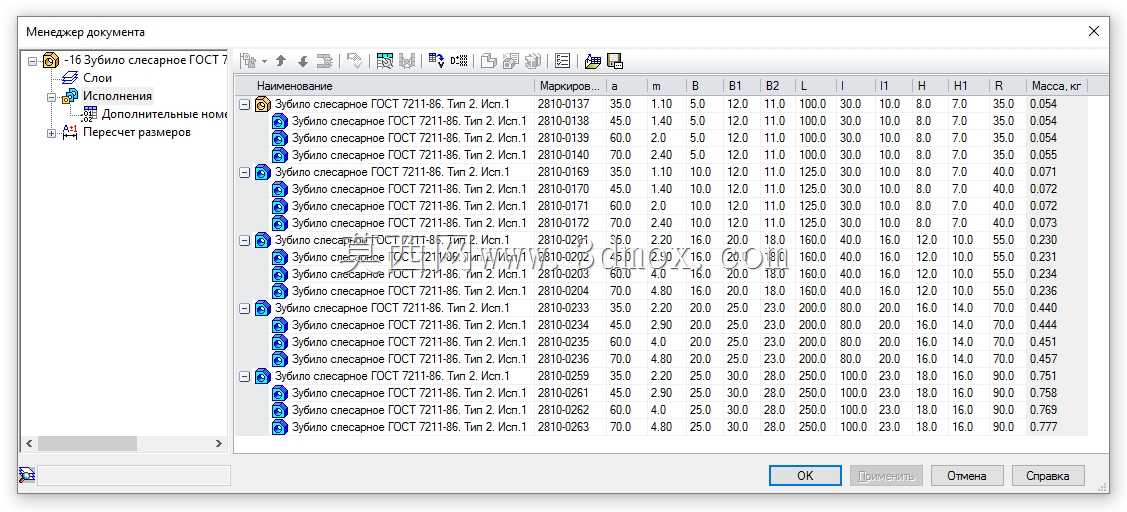Collapse the Исполнения tree node
The height and width of the screenshot is (512, 1127).
pos(52,96)
